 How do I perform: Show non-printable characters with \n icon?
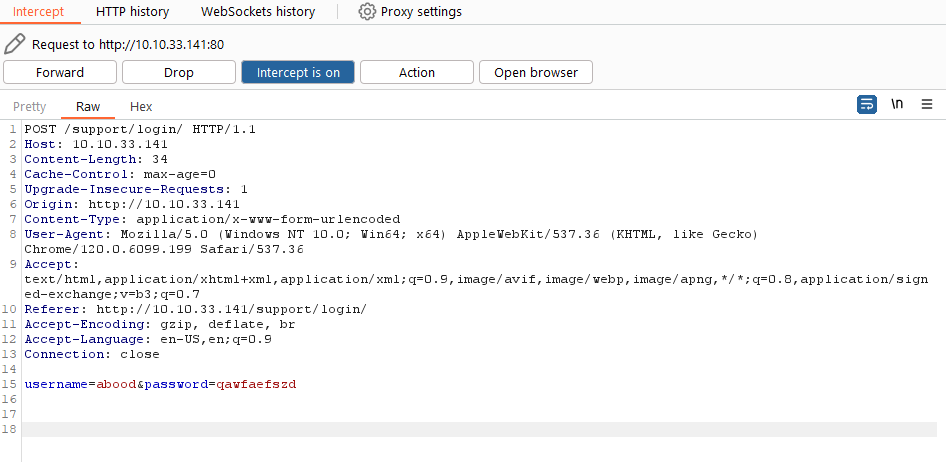tap(897, 104)
